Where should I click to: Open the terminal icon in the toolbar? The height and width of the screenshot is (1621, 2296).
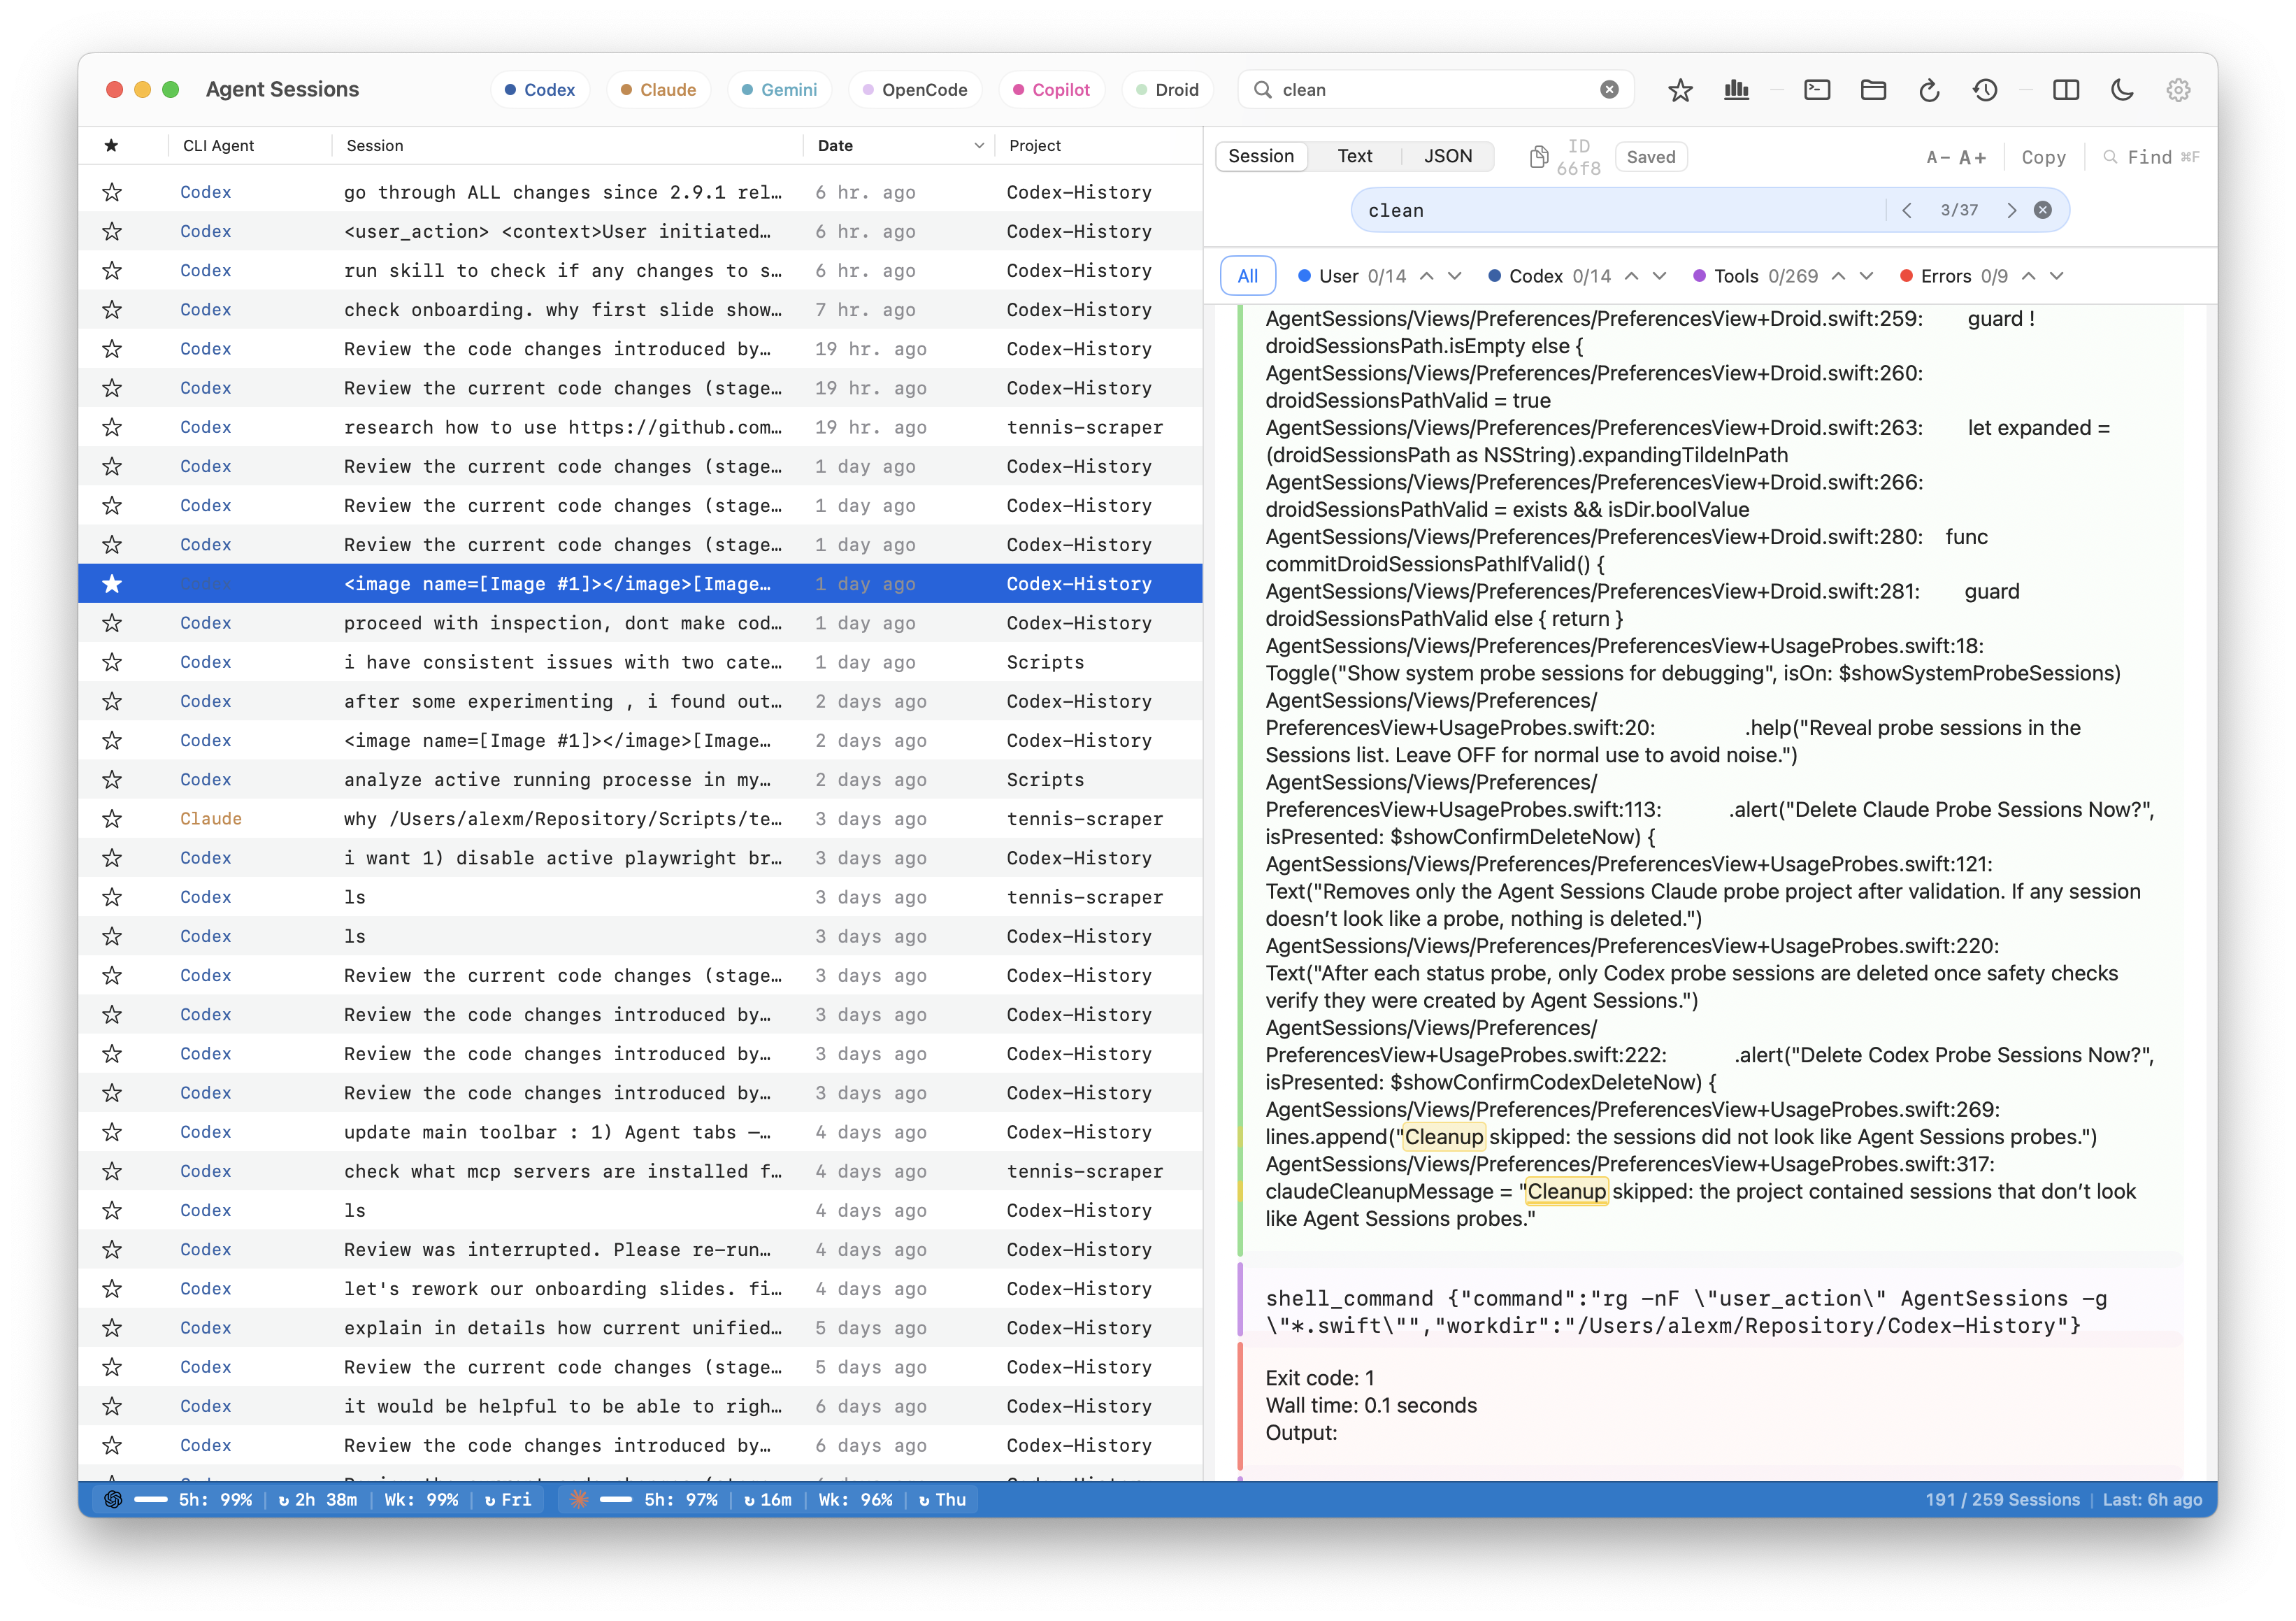(x=1818, y=89)
